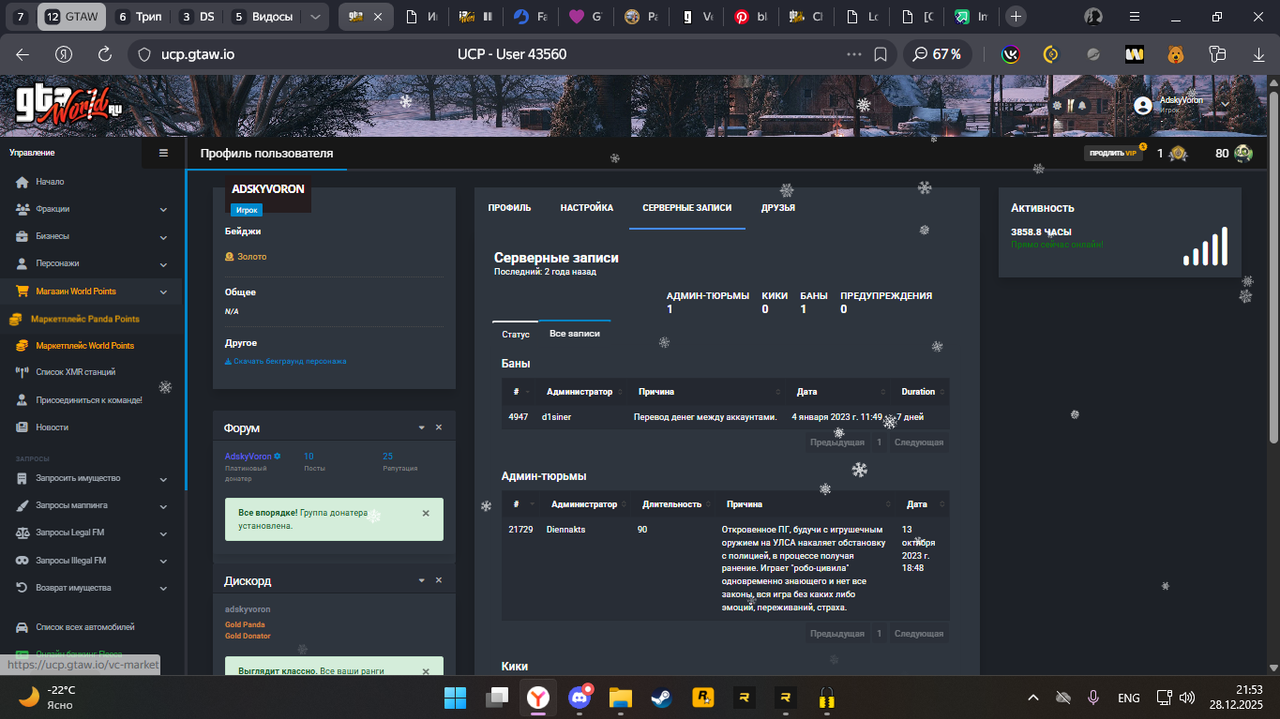
Task: Bookmark this page icon
Action: coord(880,54)
